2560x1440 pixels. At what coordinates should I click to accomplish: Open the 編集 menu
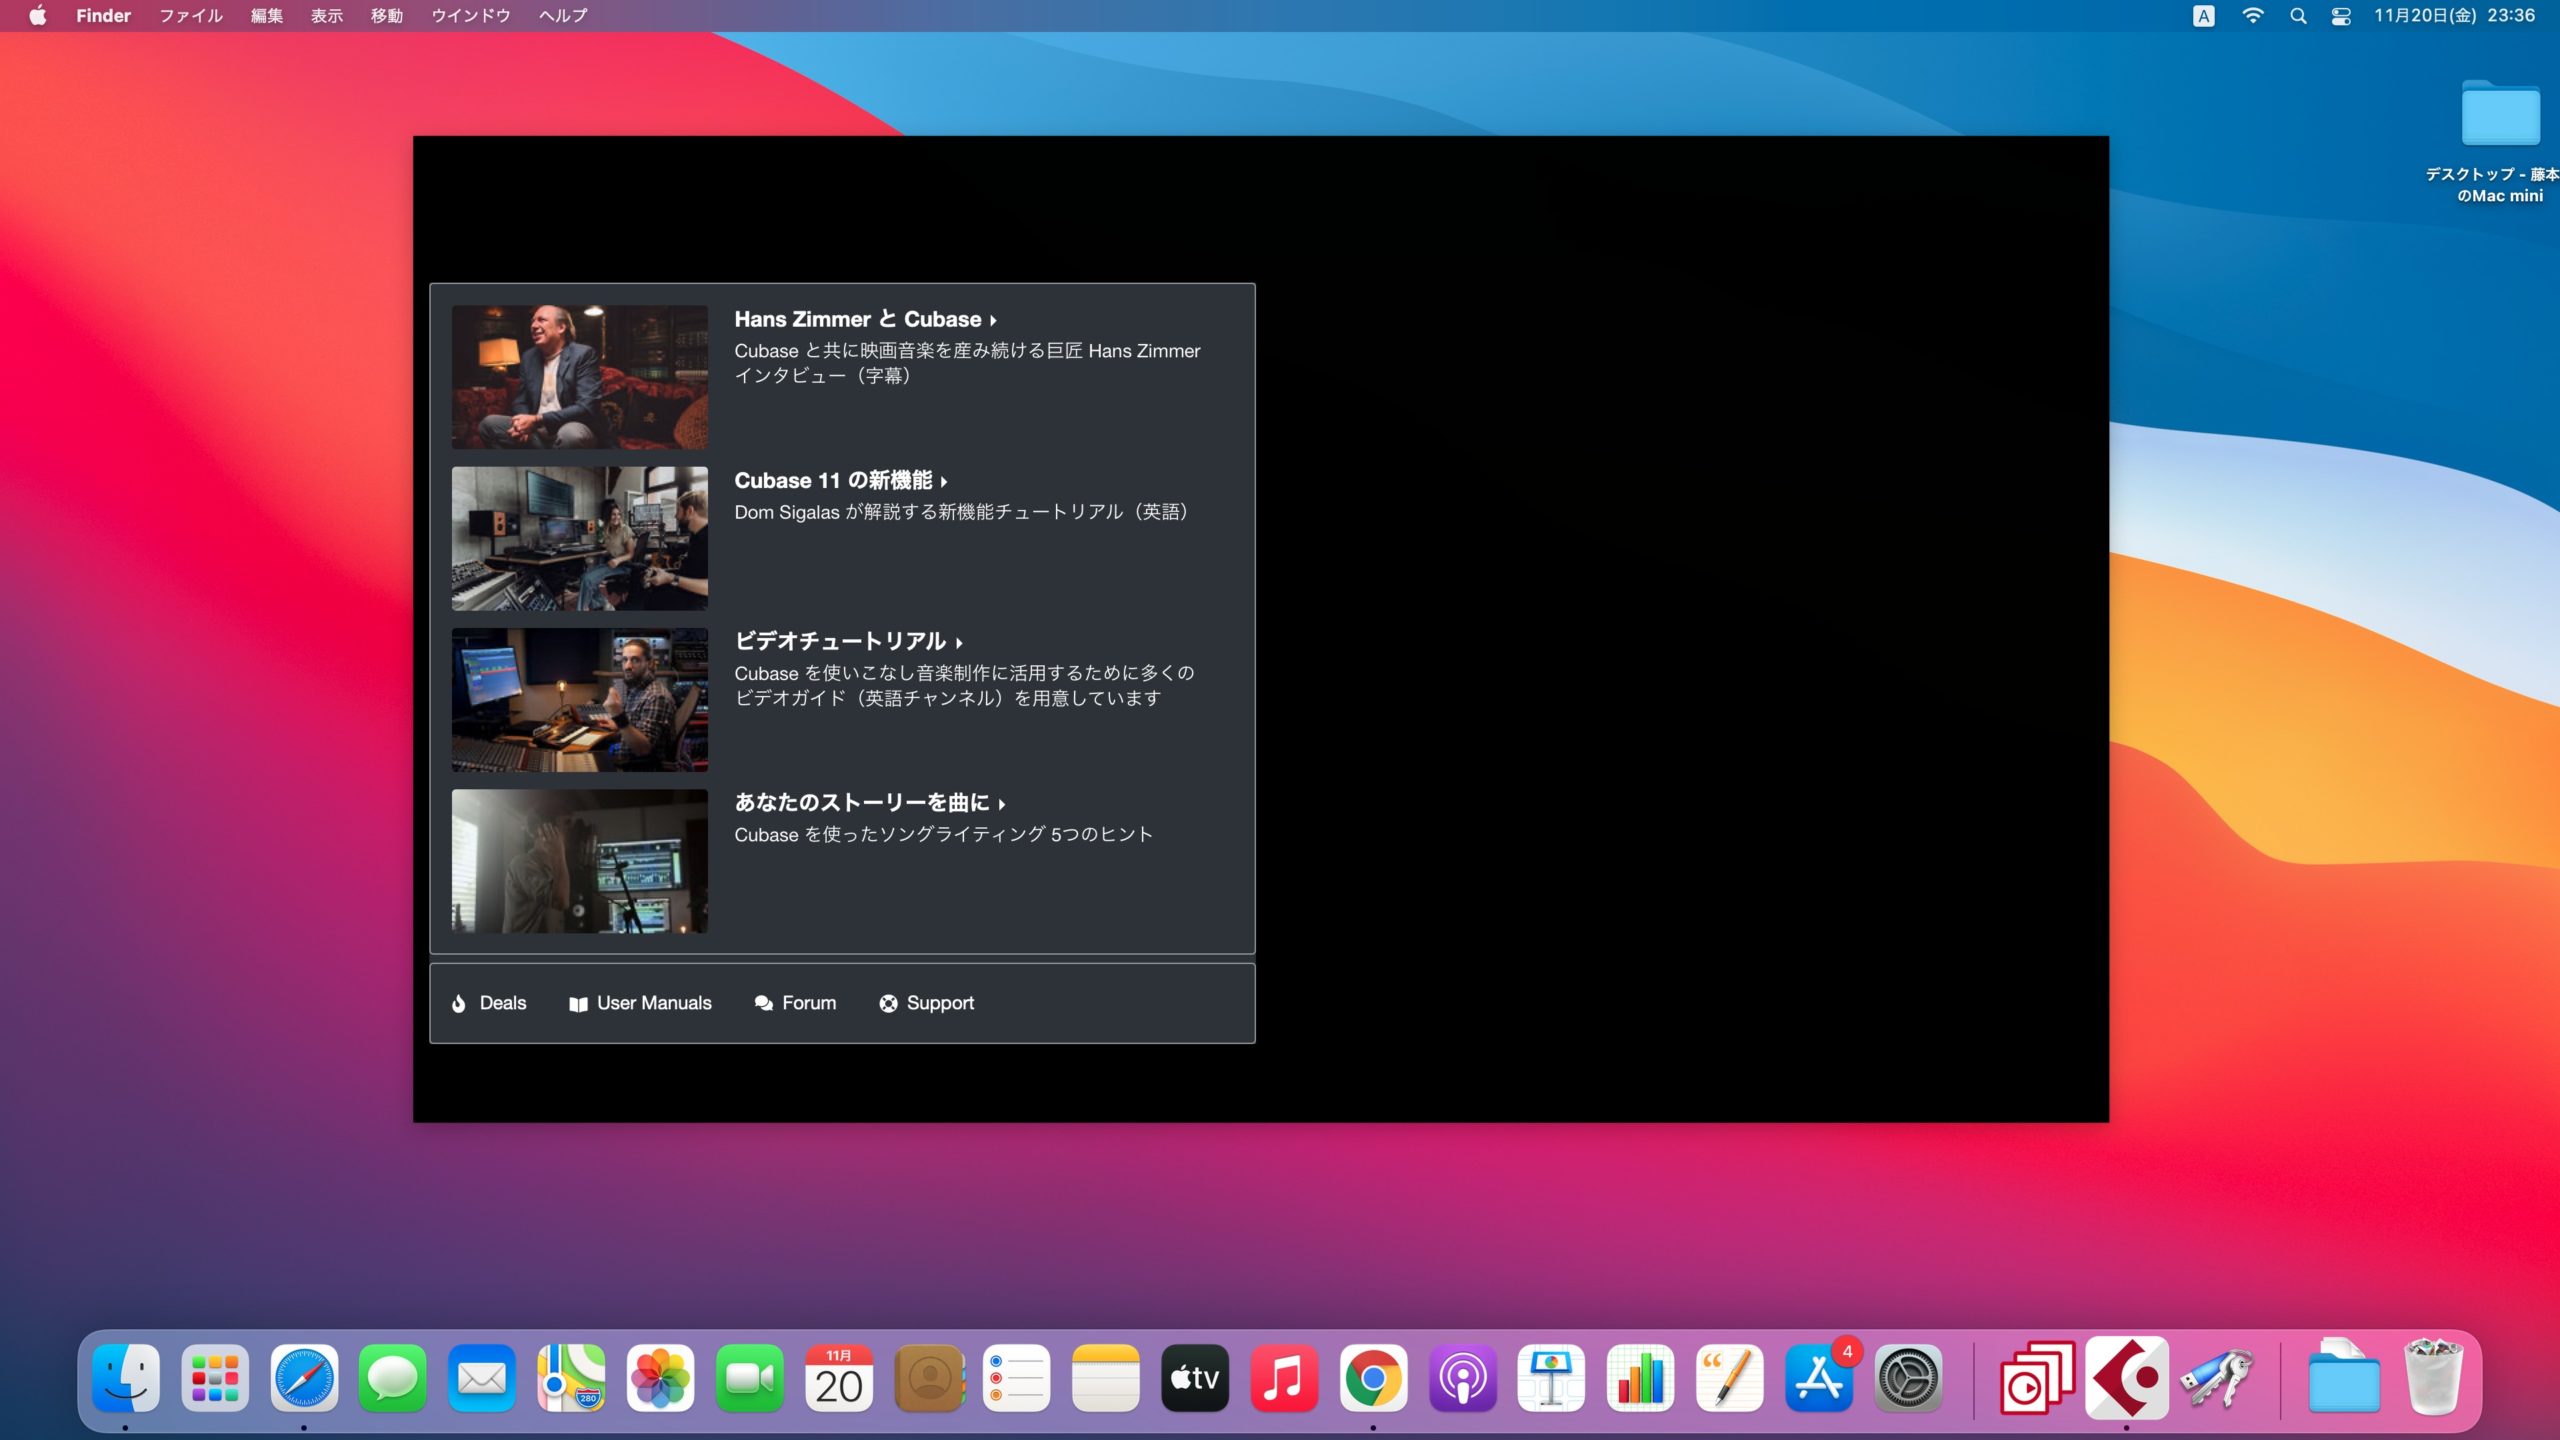click(x=266, y=15)
